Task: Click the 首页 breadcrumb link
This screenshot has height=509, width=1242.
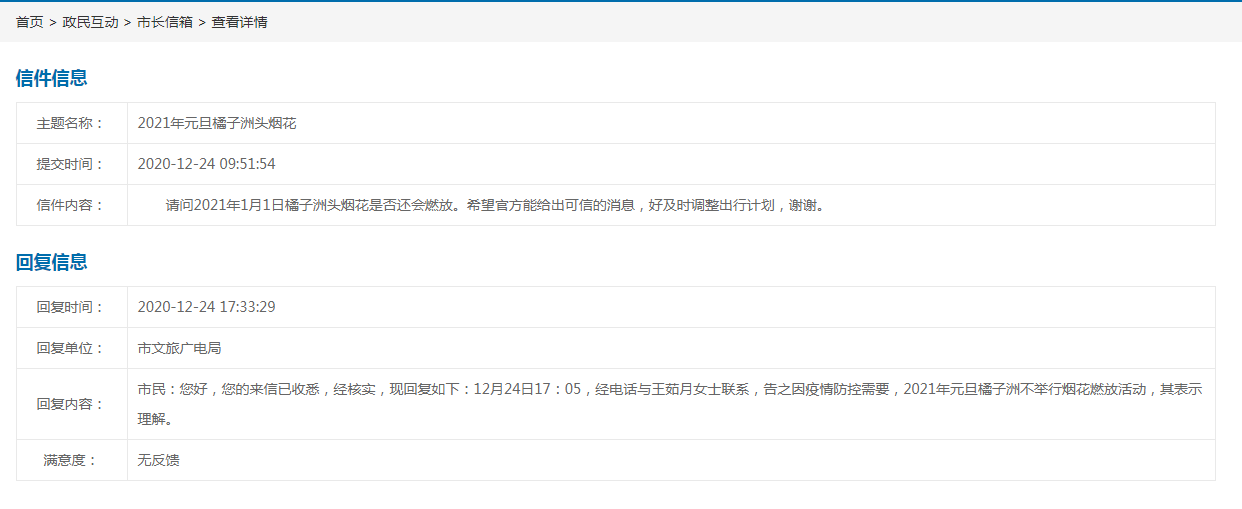Action: [29, 22]
